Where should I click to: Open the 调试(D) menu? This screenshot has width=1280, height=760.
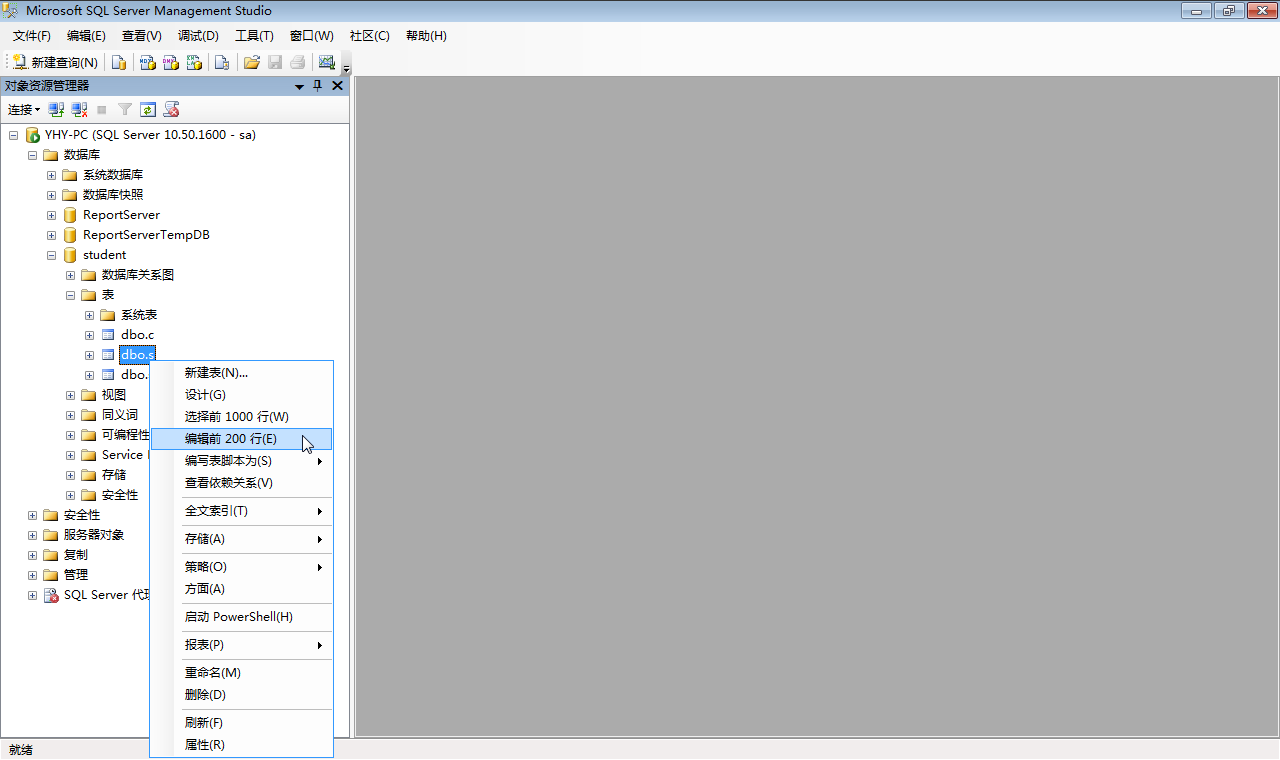[198, 36]
